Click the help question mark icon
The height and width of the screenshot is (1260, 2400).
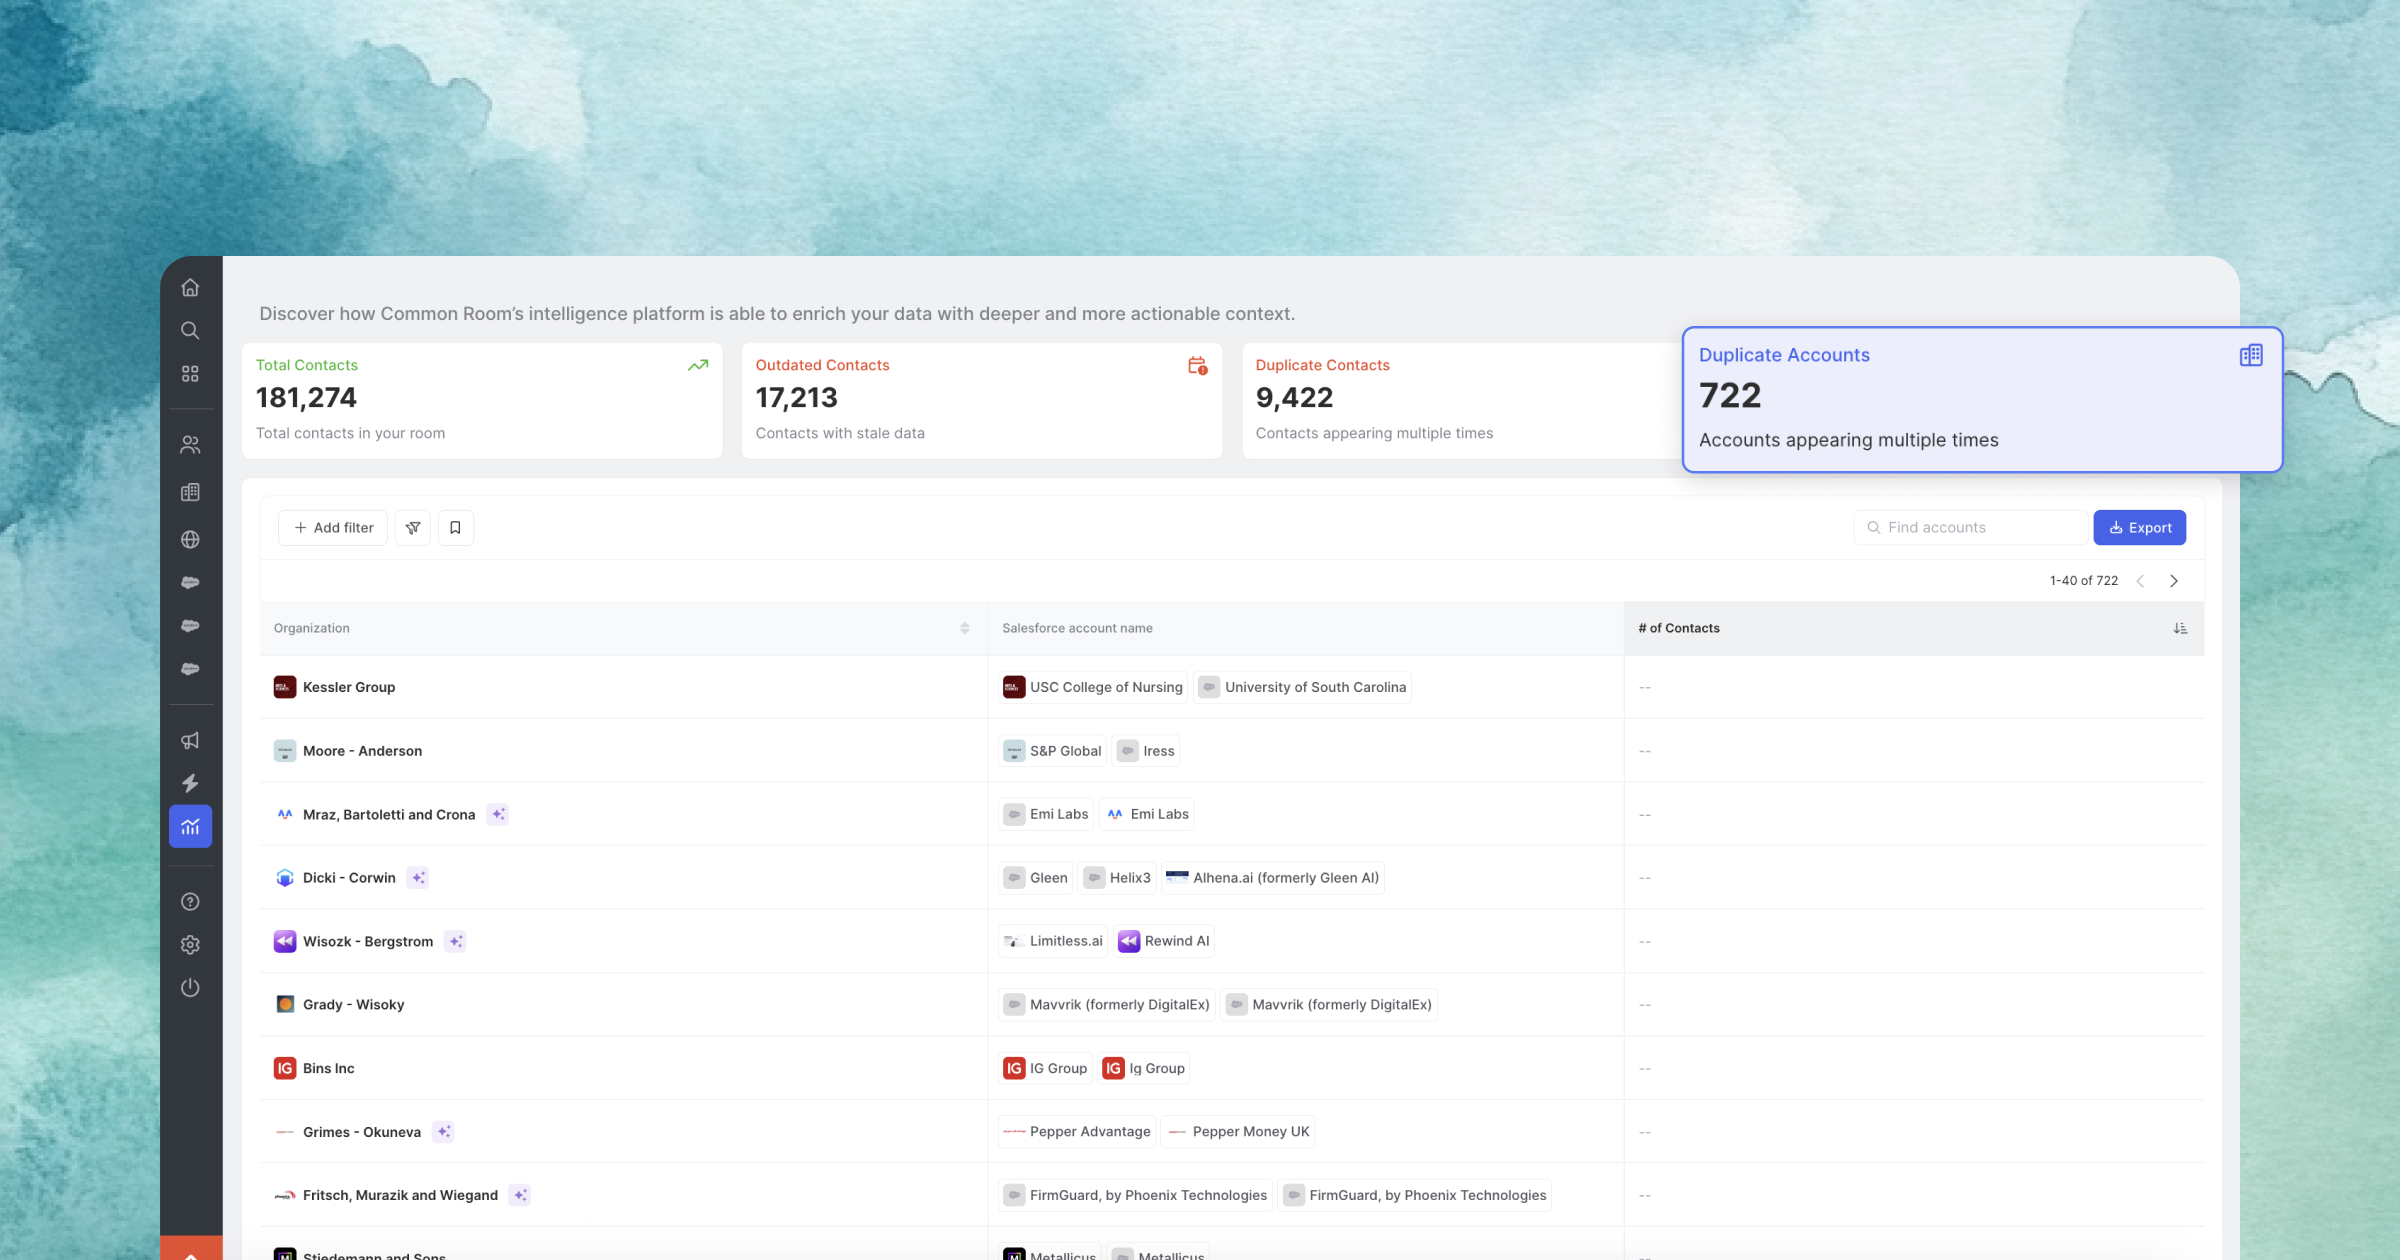tap(190, 902)
